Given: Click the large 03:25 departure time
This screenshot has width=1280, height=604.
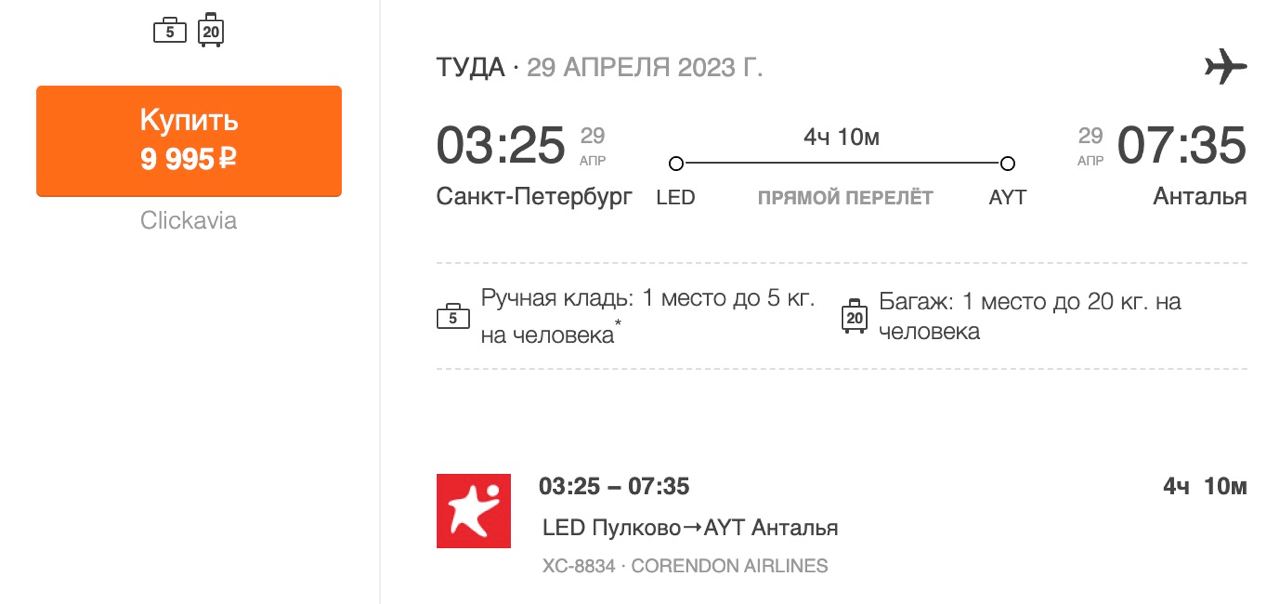Looking at the screenshot, I should [501, 145].
